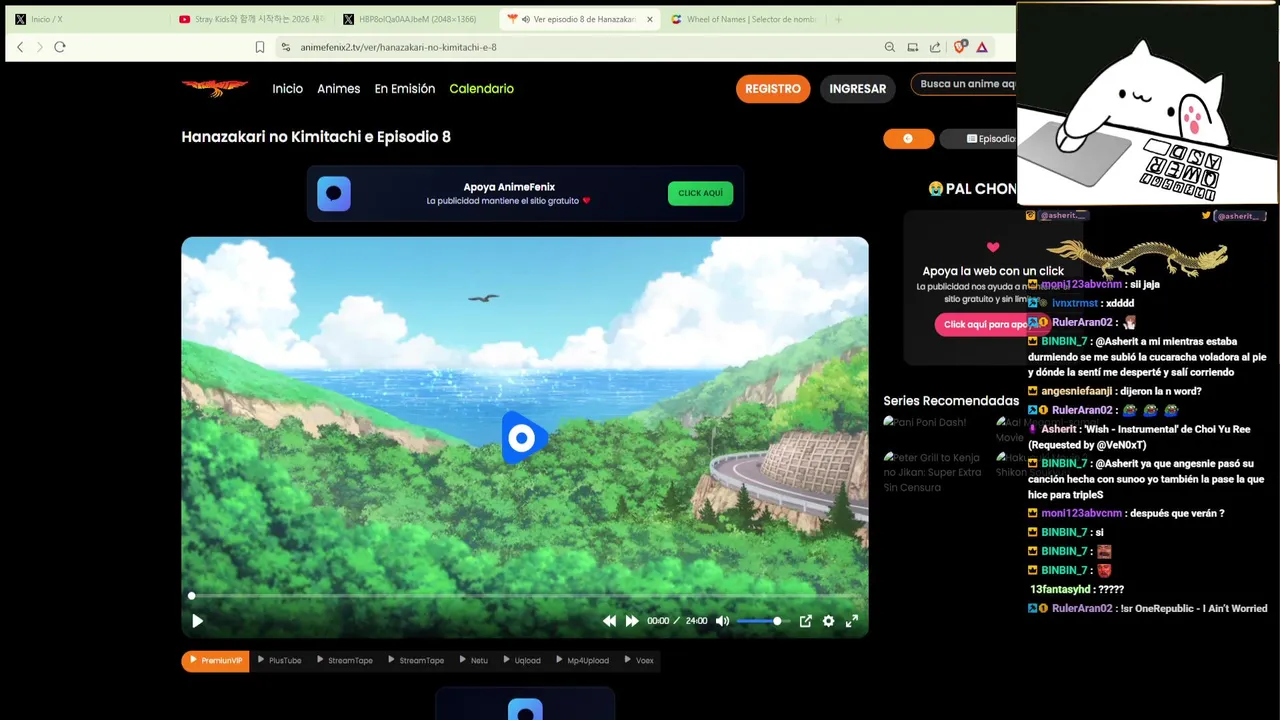Image resolution: width=1280 pixels, height=720 pixels.
Task: Click chat username 13fantasyhd
Action: pos(1061,589)
